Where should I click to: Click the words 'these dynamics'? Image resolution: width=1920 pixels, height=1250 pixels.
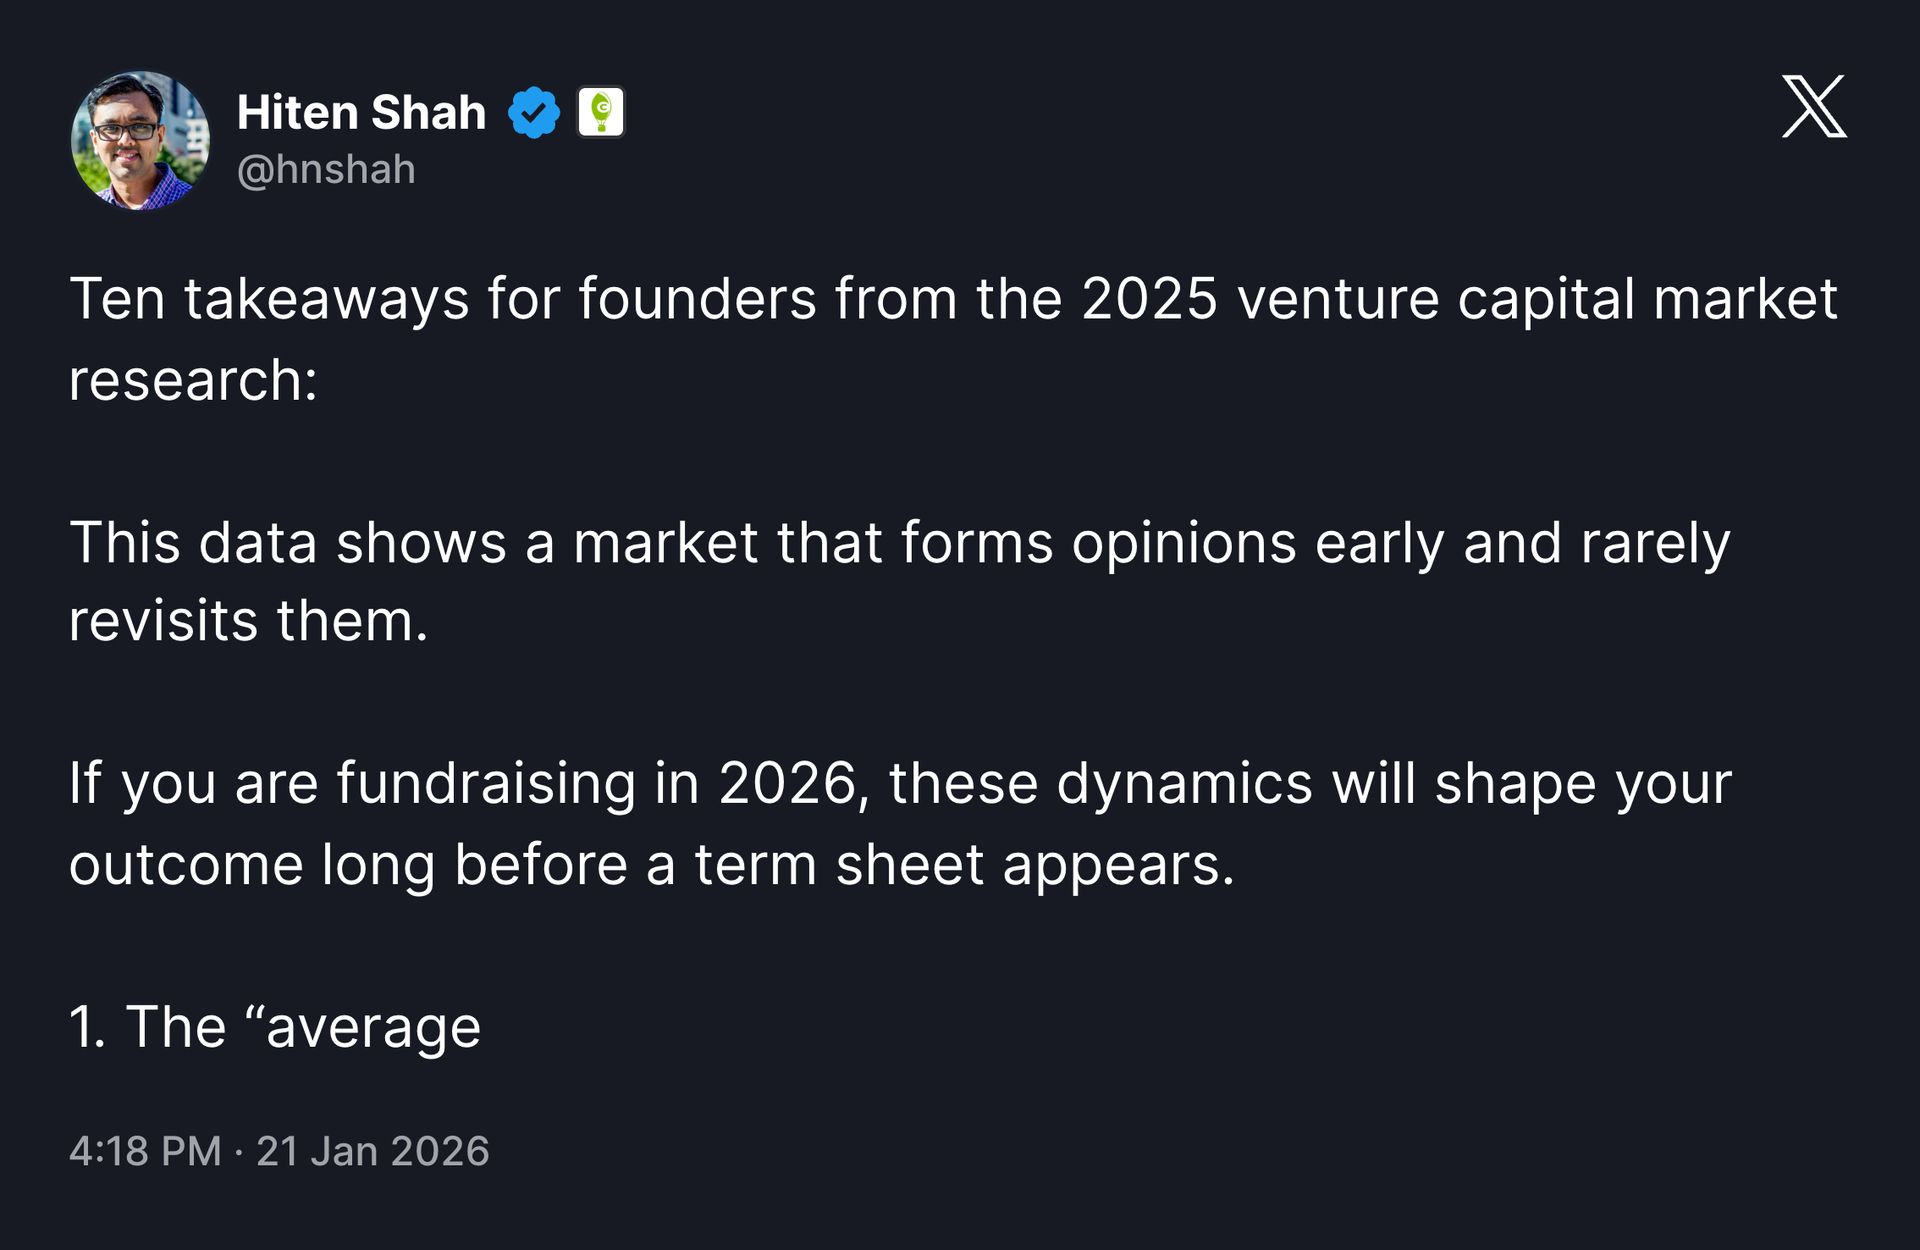pos(1100,784)
